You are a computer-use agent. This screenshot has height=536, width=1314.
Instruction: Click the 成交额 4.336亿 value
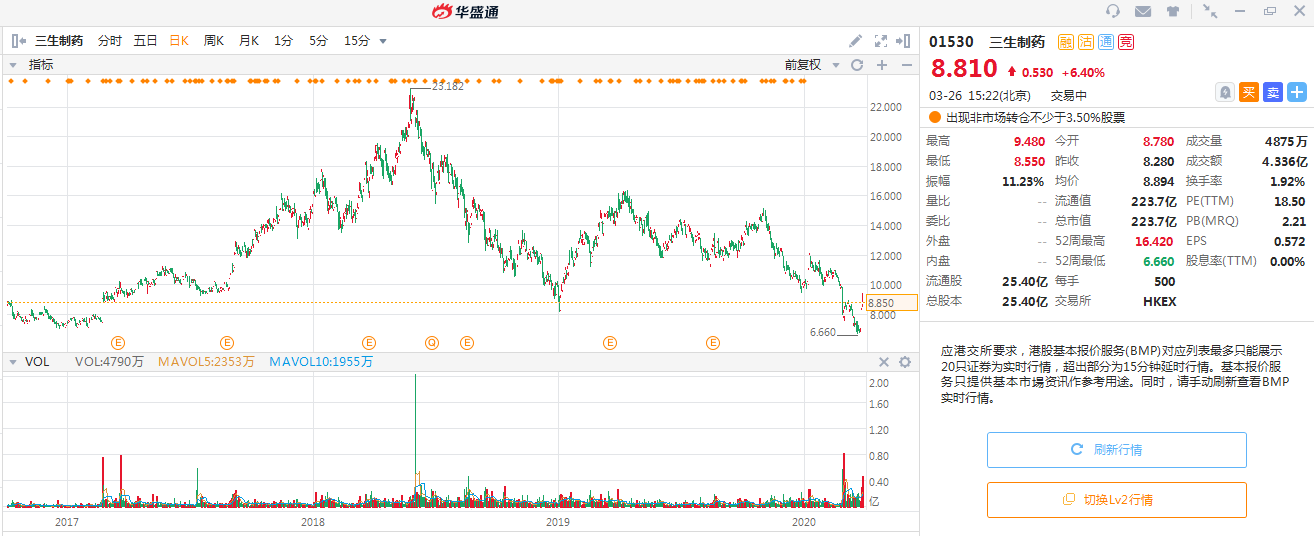1284,161
